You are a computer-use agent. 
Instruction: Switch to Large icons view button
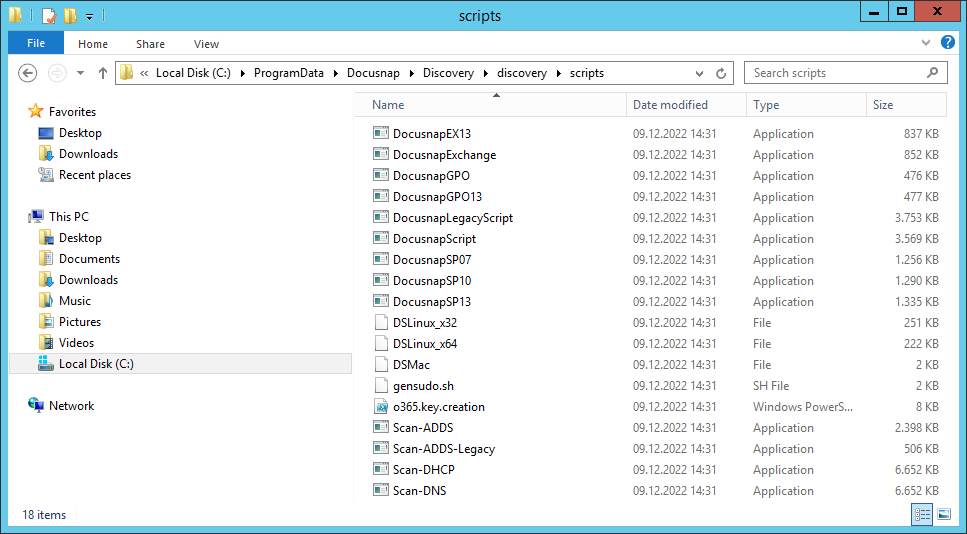(944, 514)
